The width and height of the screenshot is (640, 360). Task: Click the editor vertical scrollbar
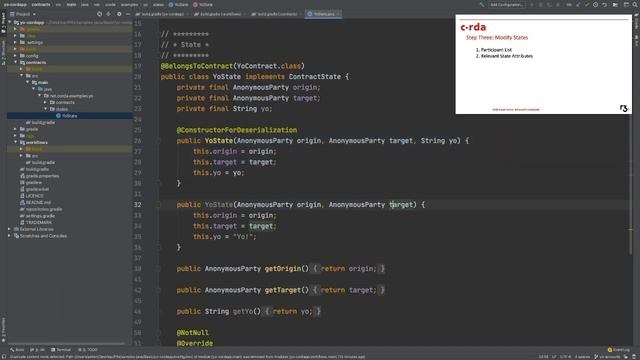coord(631,184)
